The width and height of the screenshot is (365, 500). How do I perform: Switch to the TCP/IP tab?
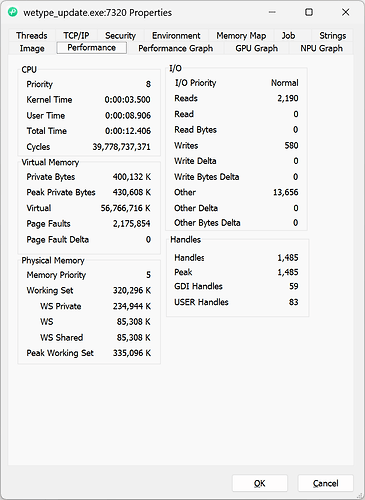click(x=76, y=35)
